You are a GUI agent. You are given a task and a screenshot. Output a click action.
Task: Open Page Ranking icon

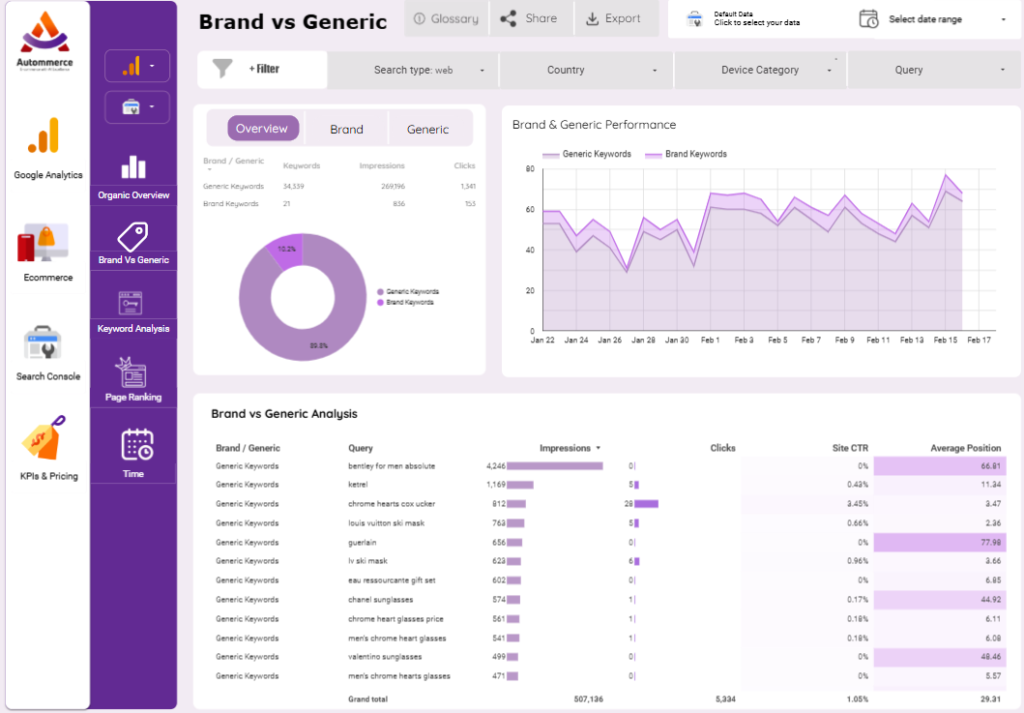click(x=131, y=372)
